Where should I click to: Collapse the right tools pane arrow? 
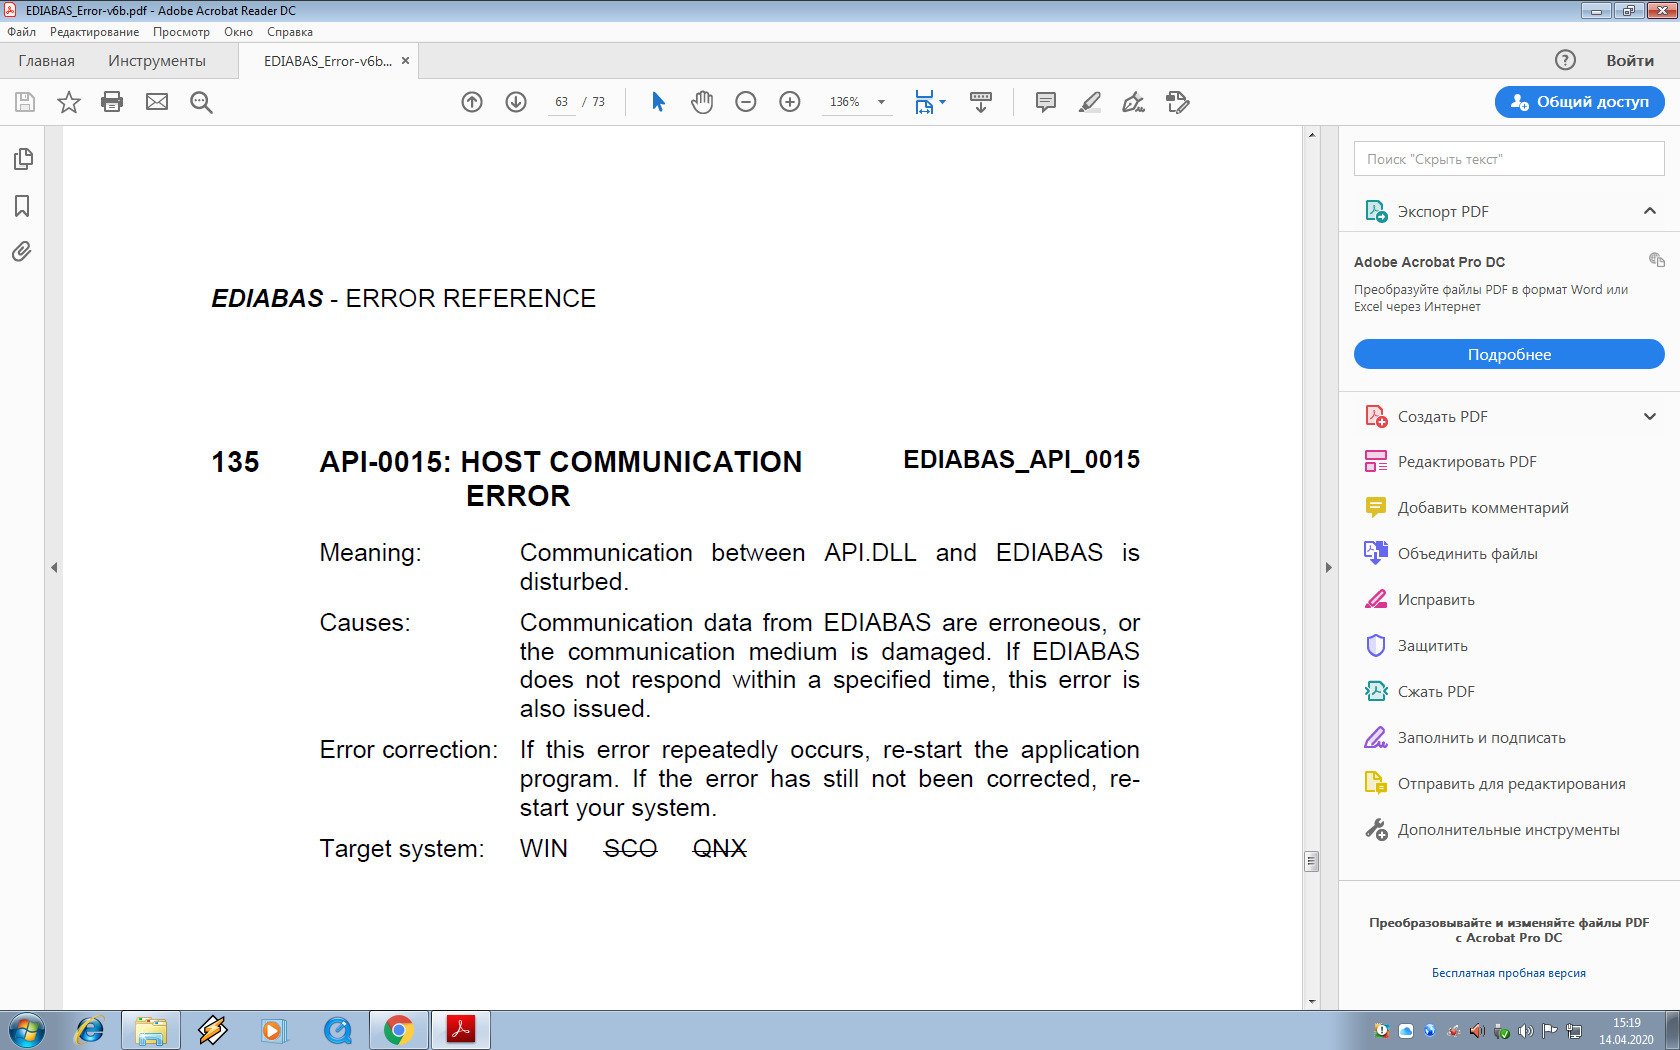[x=1329, y=568]
